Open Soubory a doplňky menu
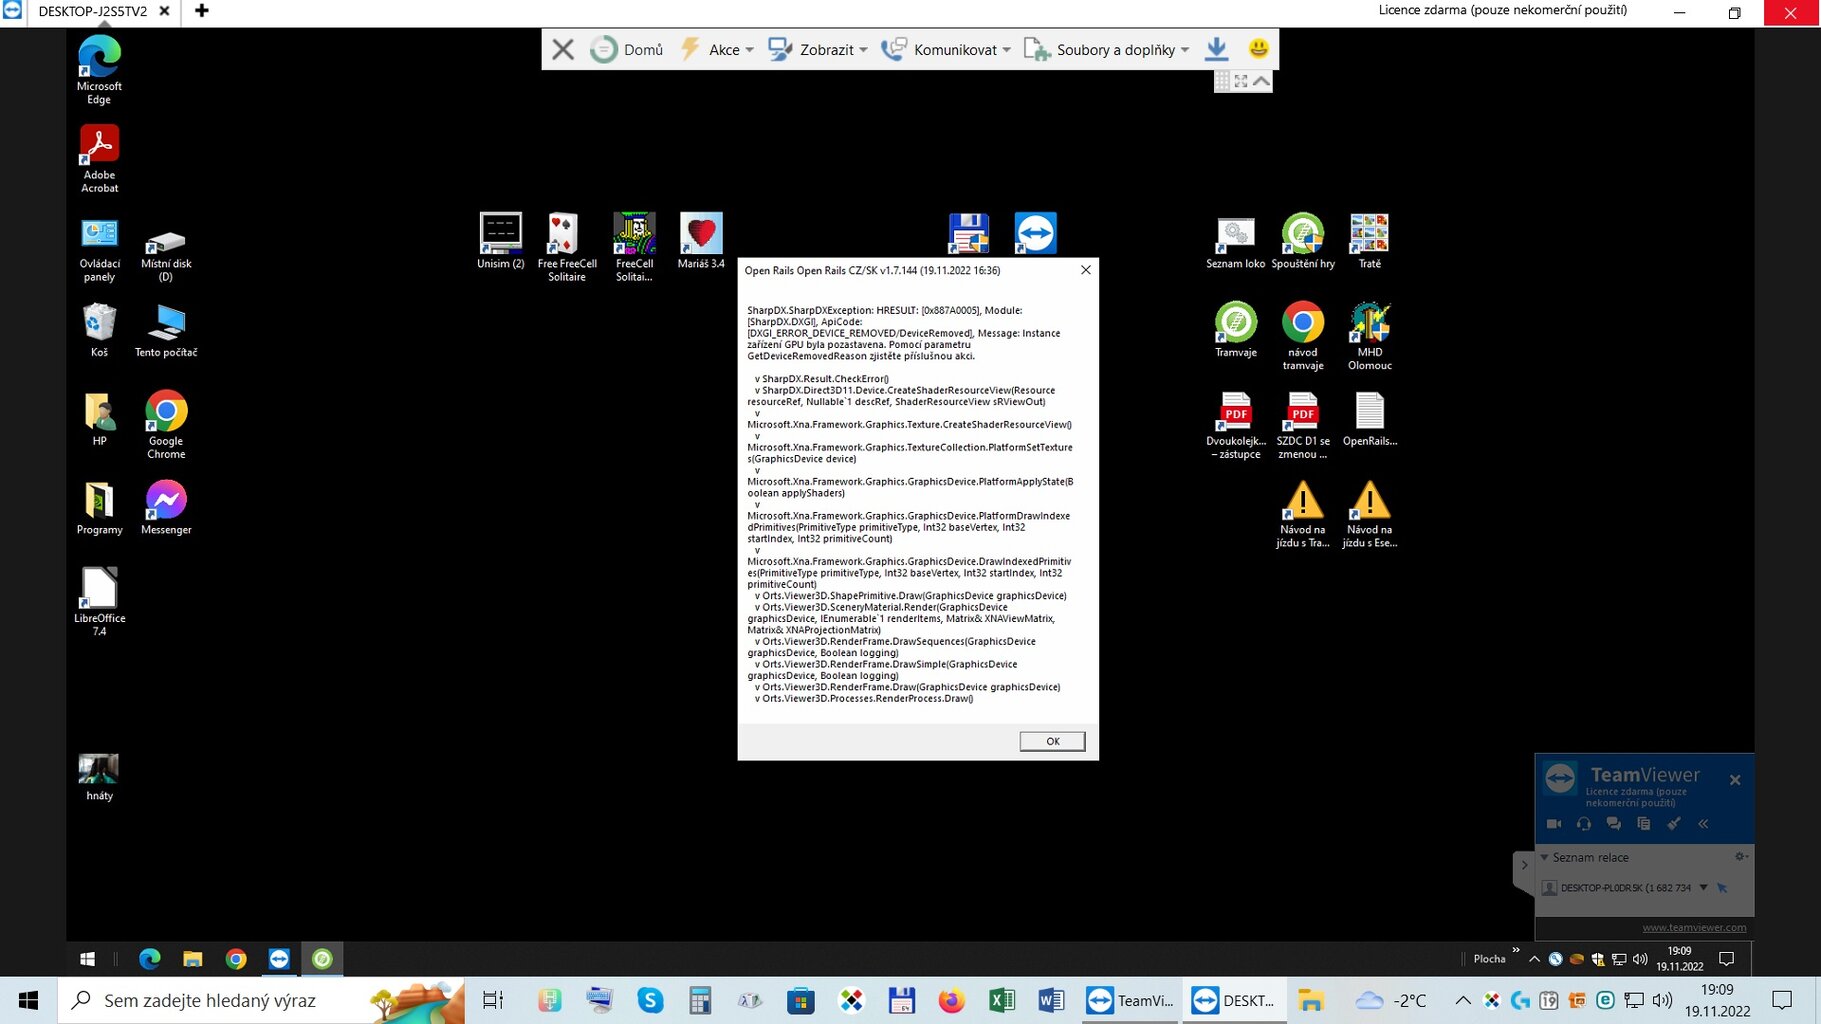1821x1024 pixels. (1107, 49)
